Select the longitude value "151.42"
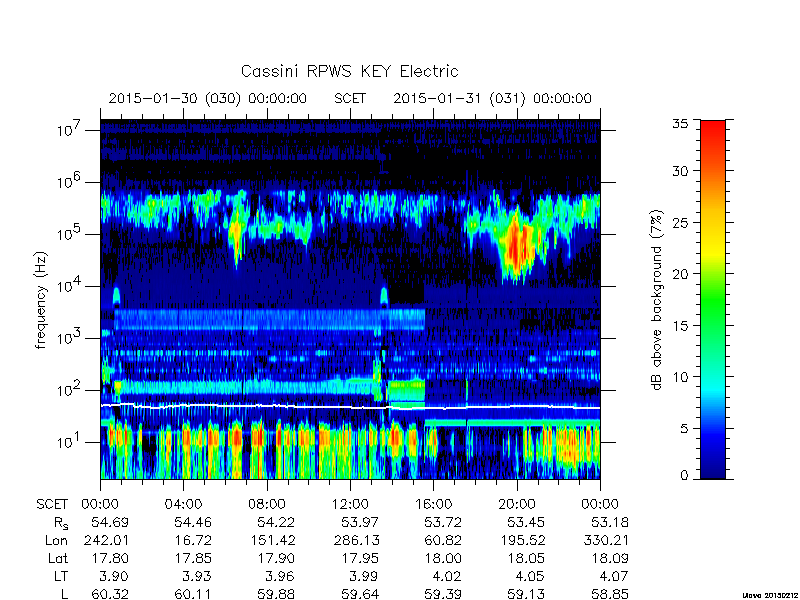Image resolution: width=800 pixels, height=600 pixels. click(272, 540)
